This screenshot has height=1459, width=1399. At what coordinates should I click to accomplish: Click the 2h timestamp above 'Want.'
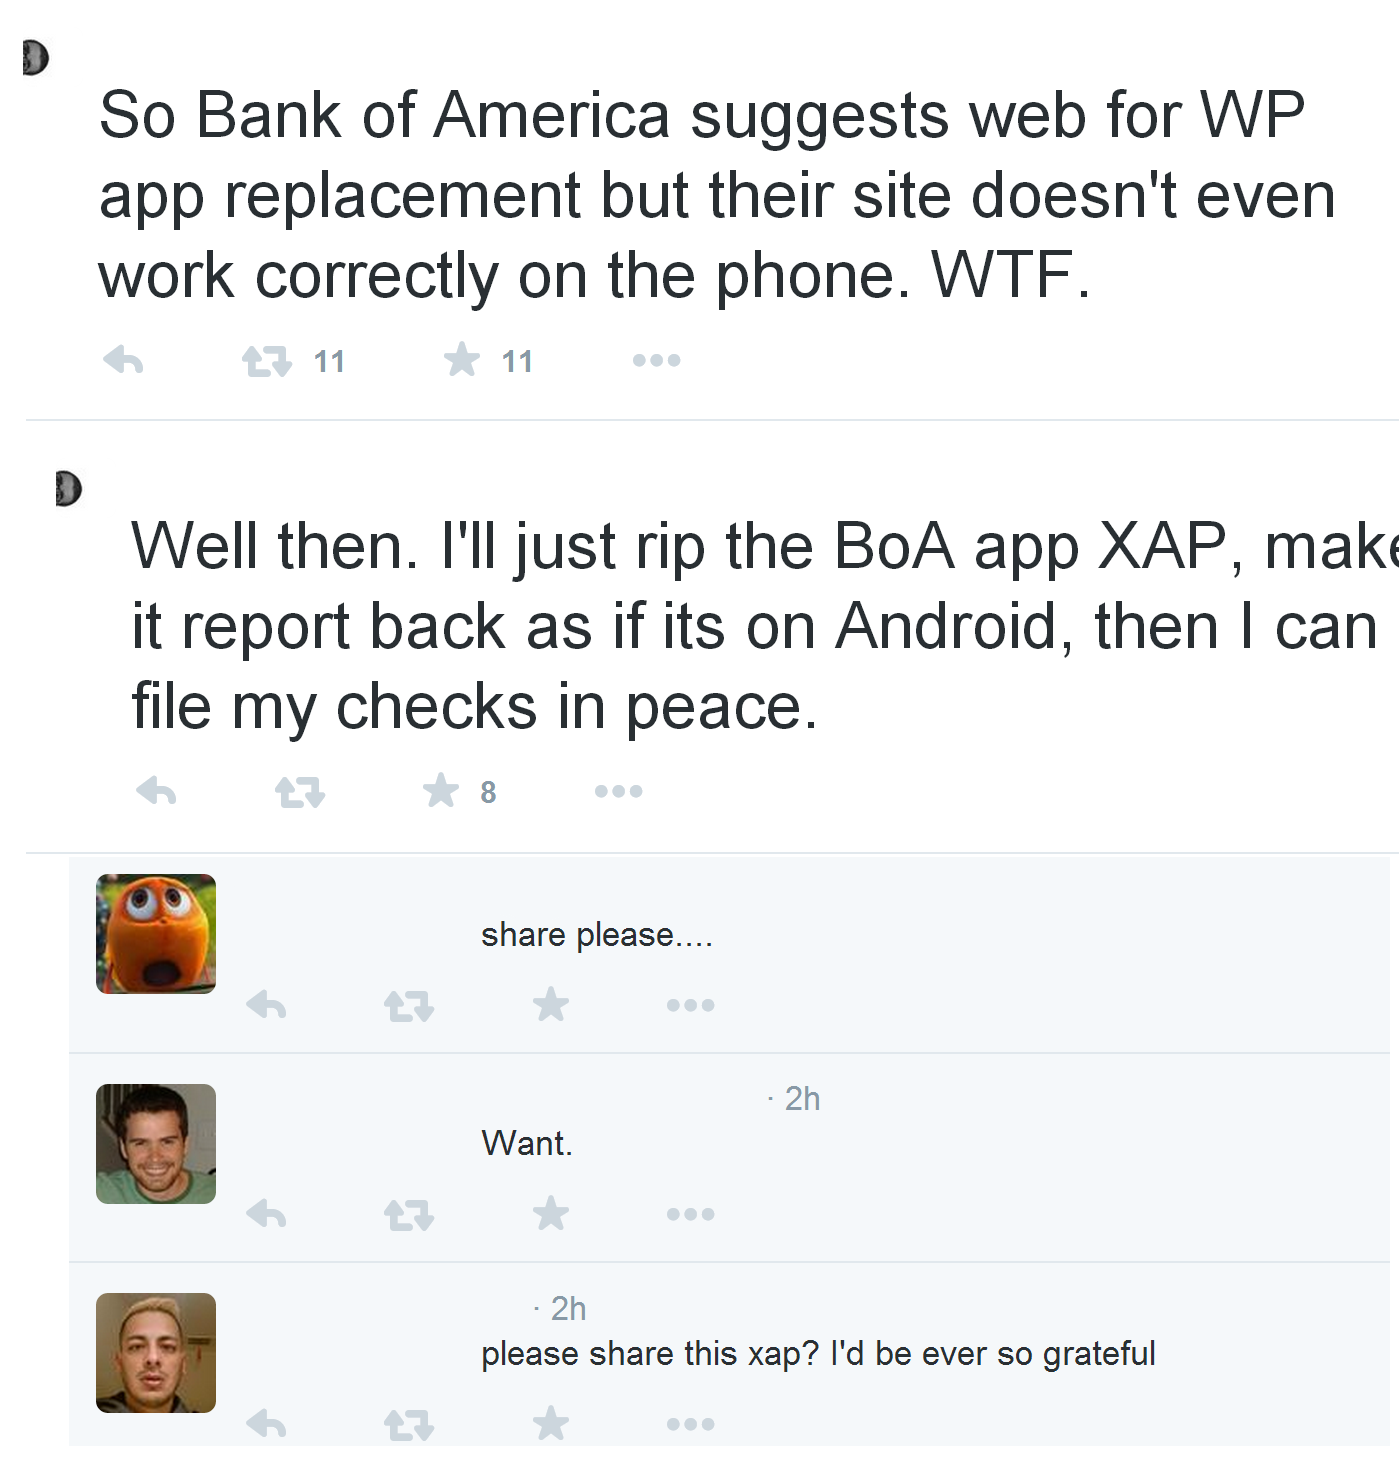click(802, 1098)
